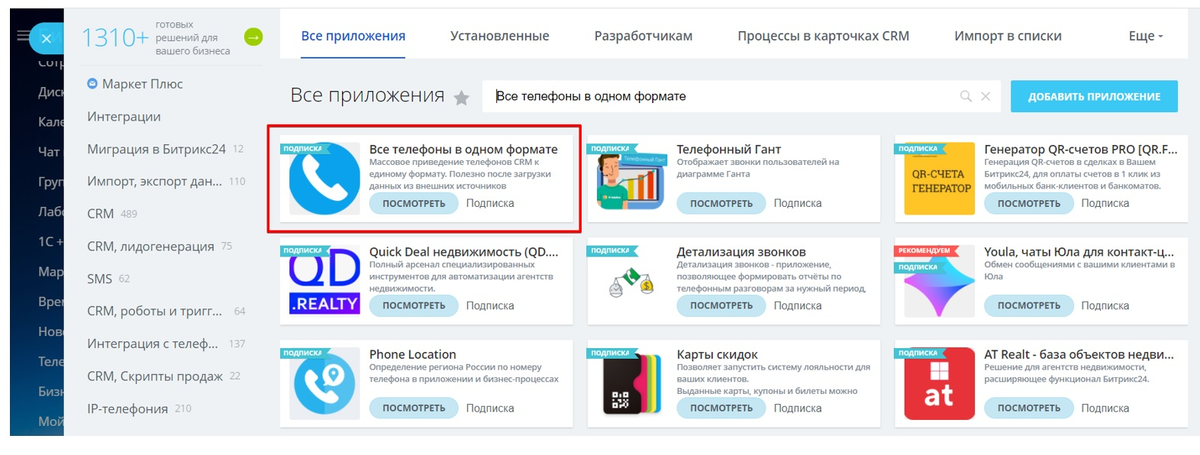
Task: Click ПОСМОТРЕТЬ for Генератор QR-счетов PRO
Action: 1028,203
